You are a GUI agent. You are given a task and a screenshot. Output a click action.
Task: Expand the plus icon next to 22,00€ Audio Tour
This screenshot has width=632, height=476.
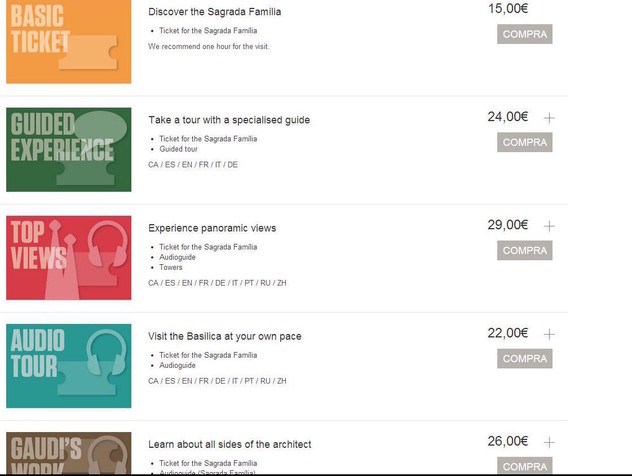(x=549, y=334)
